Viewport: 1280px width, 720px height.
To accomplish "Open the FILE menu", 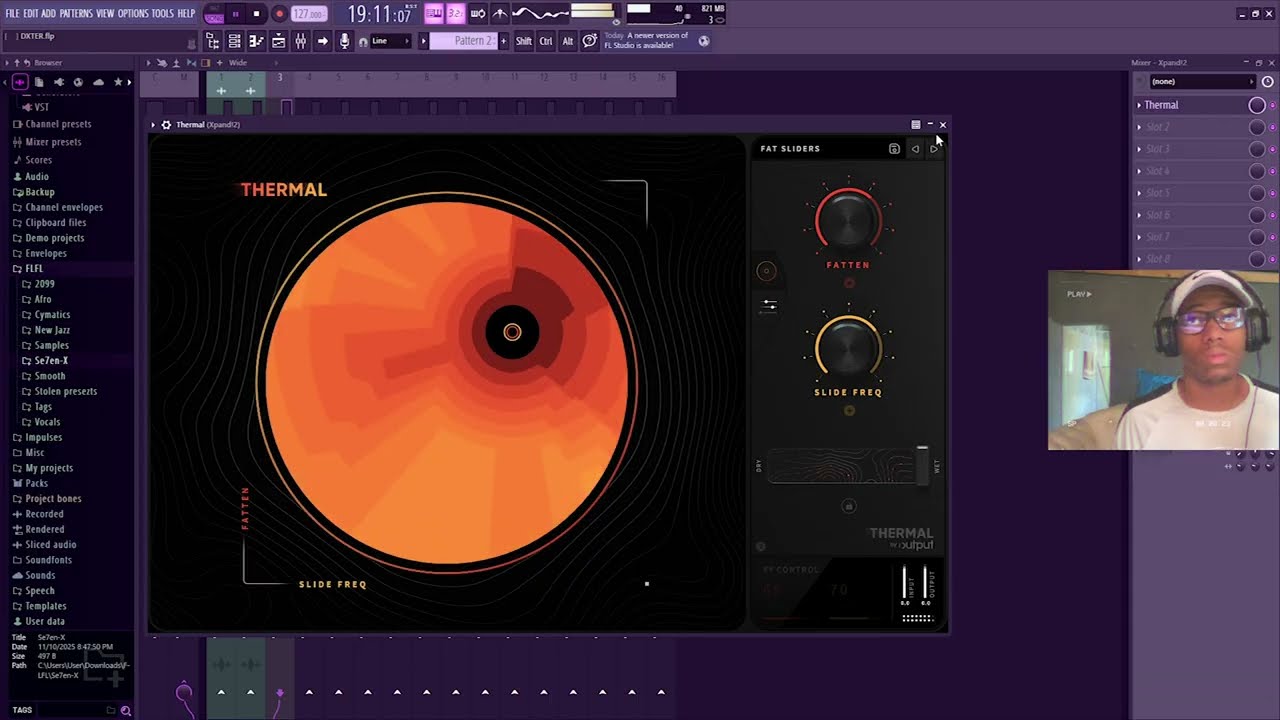I will (x=12, y=14).
